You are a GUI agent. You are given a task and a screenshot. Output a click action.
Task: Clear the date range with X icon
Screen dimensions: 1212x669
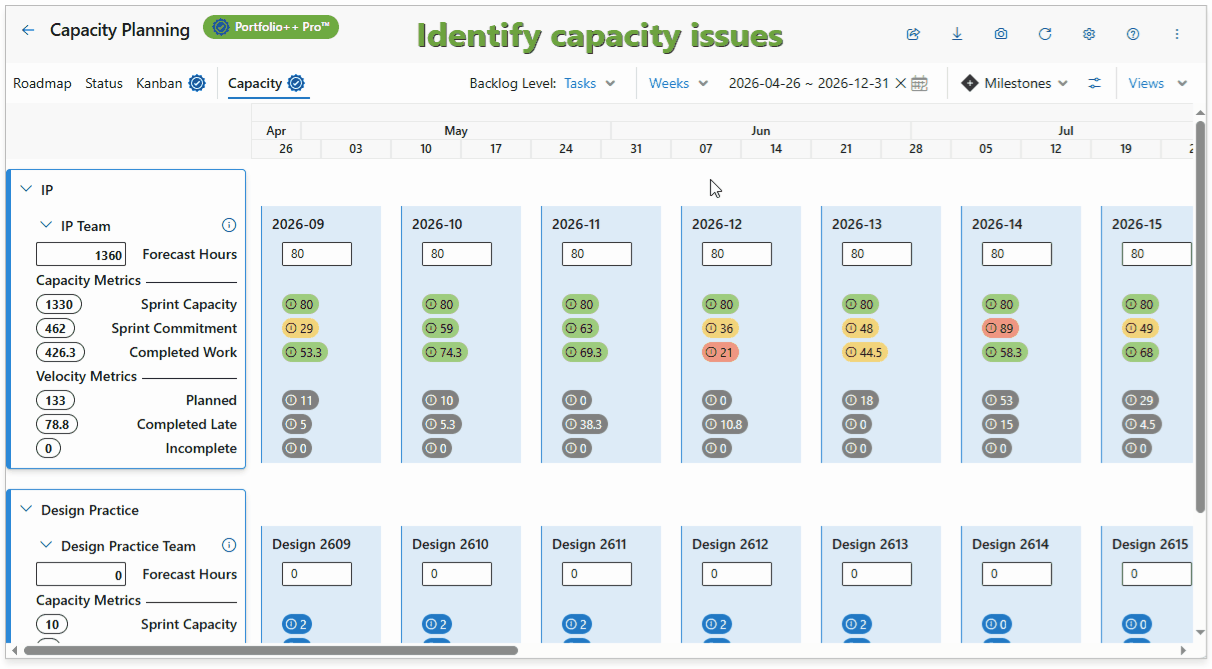[x=901, y=83]
